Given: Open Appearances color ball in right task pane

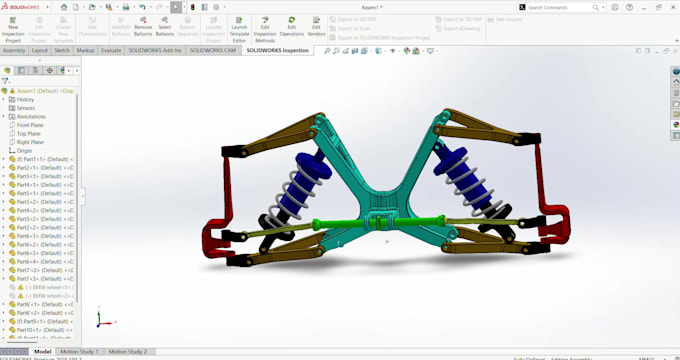Looking at the screenshot, I should click(x=676, y=125).
